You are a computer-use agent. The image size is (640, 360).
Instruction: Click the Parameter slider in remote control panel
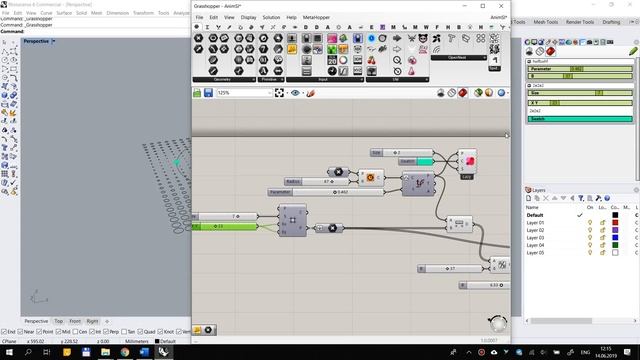pyautogui.click(x=580, y=69)
